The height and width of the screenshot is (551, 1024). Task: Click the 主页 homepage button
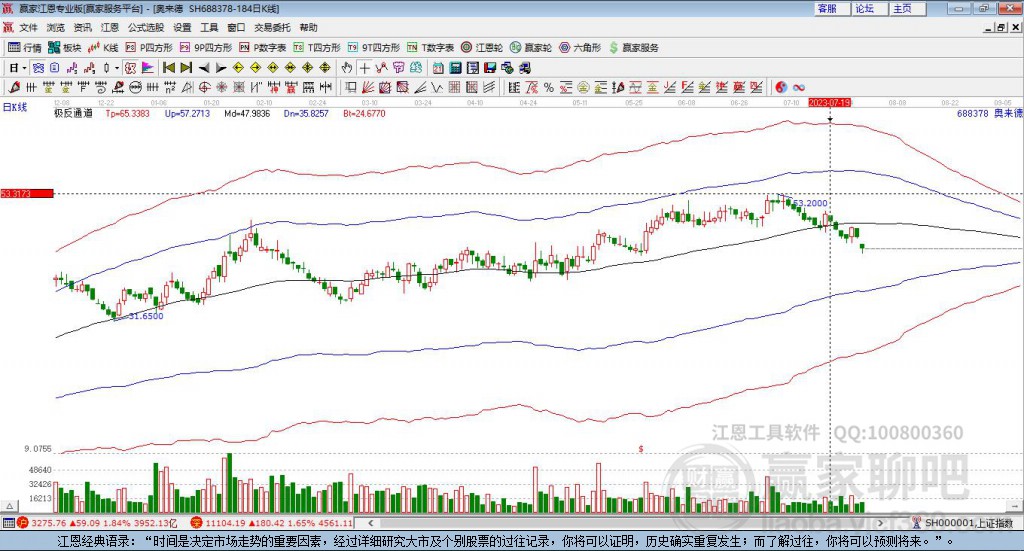pyautogui.click(x=908, y=8)
